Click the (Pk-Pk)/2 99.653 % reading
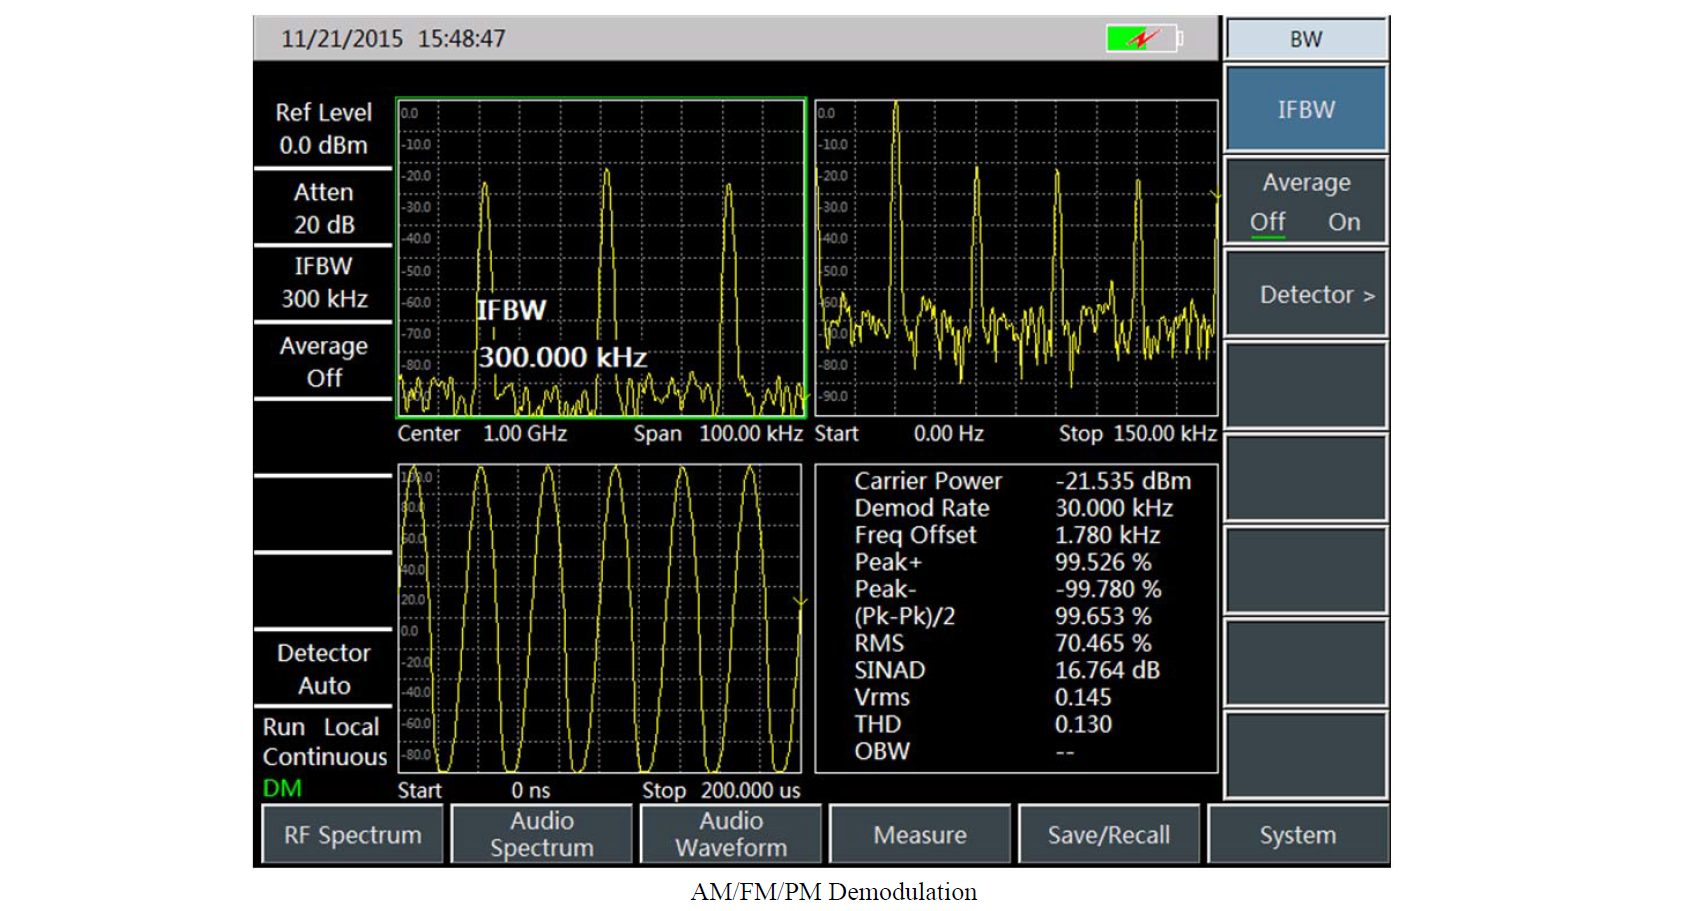The width and height of the screenshot is (1701, 911). tap(1003, 616)
